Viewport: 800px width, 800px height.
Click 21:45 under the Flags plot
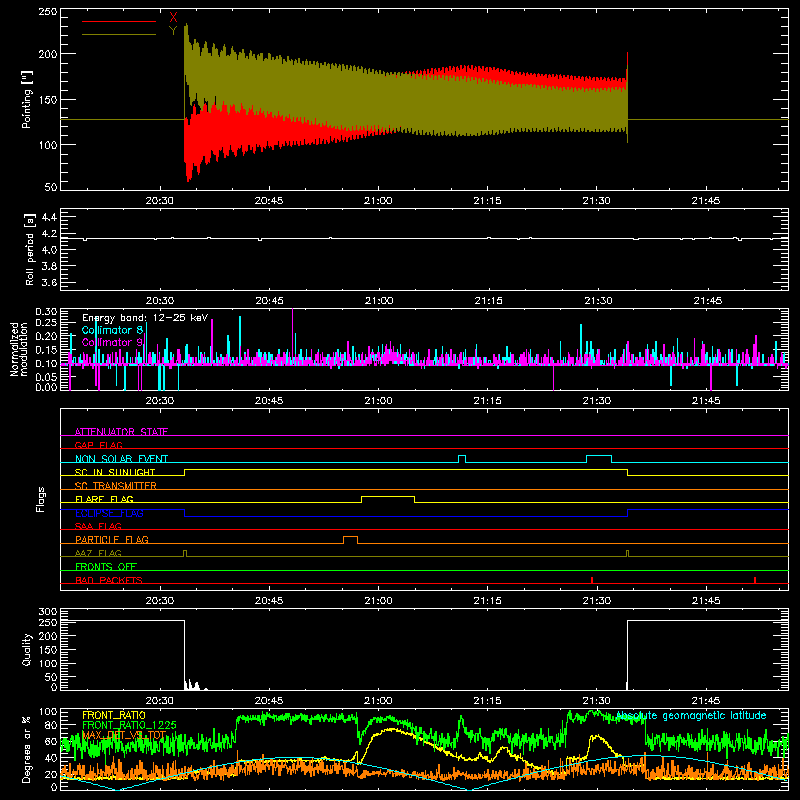[x=706, y=601]
